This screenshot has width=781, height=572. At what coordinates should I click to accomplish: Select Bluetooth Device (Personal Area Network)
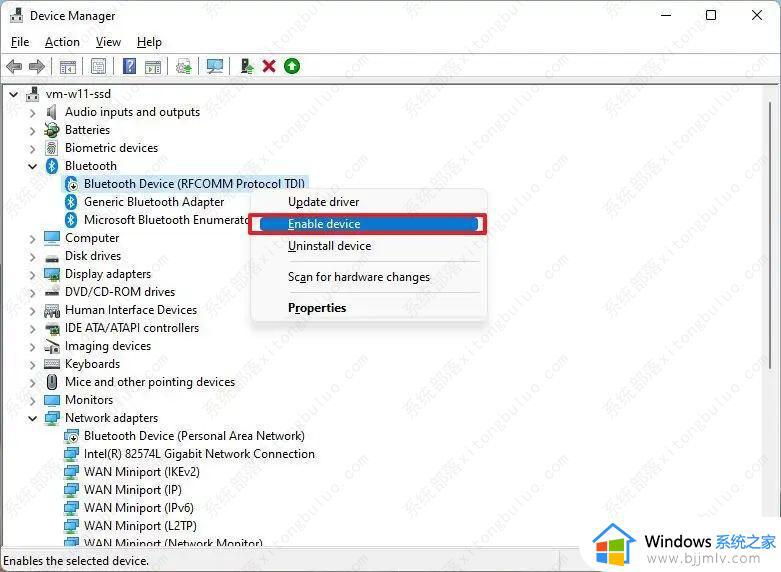pyautogui.click(x=194, y=436)
